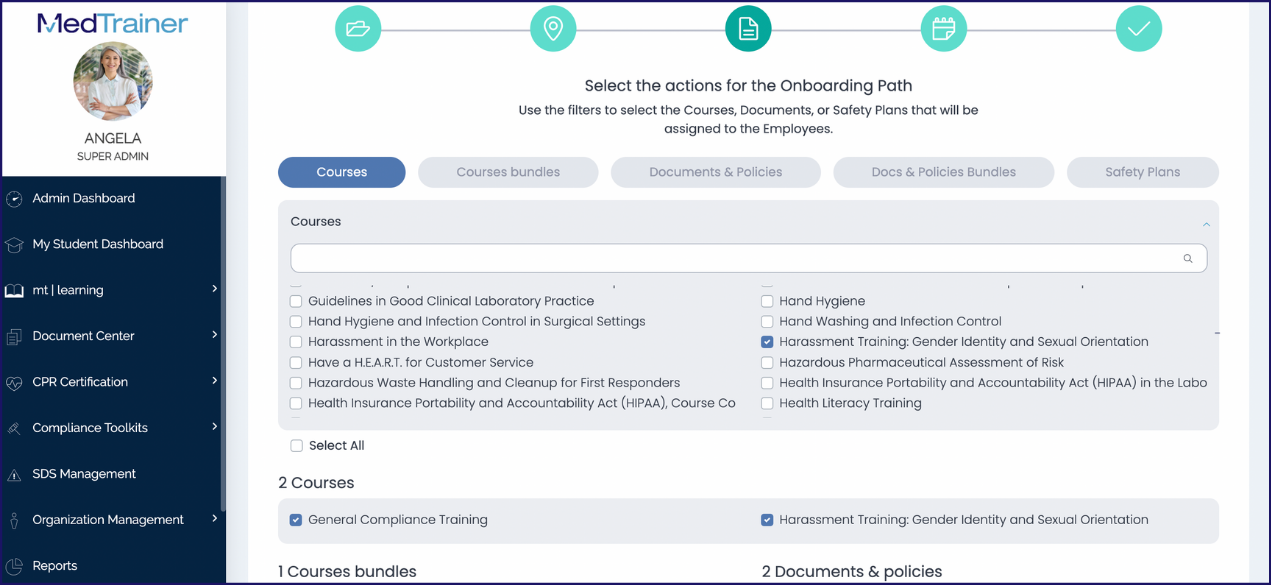Collapse the Courses panel chevron

click(x=1206, y=224)
